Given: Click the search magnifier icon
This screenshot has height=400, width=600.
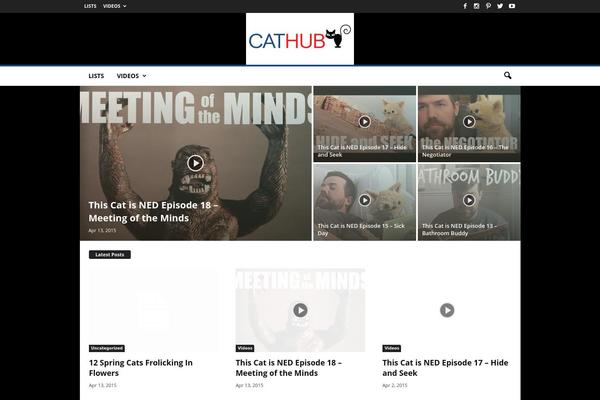Looking at the screenshot, I should 507,75.
